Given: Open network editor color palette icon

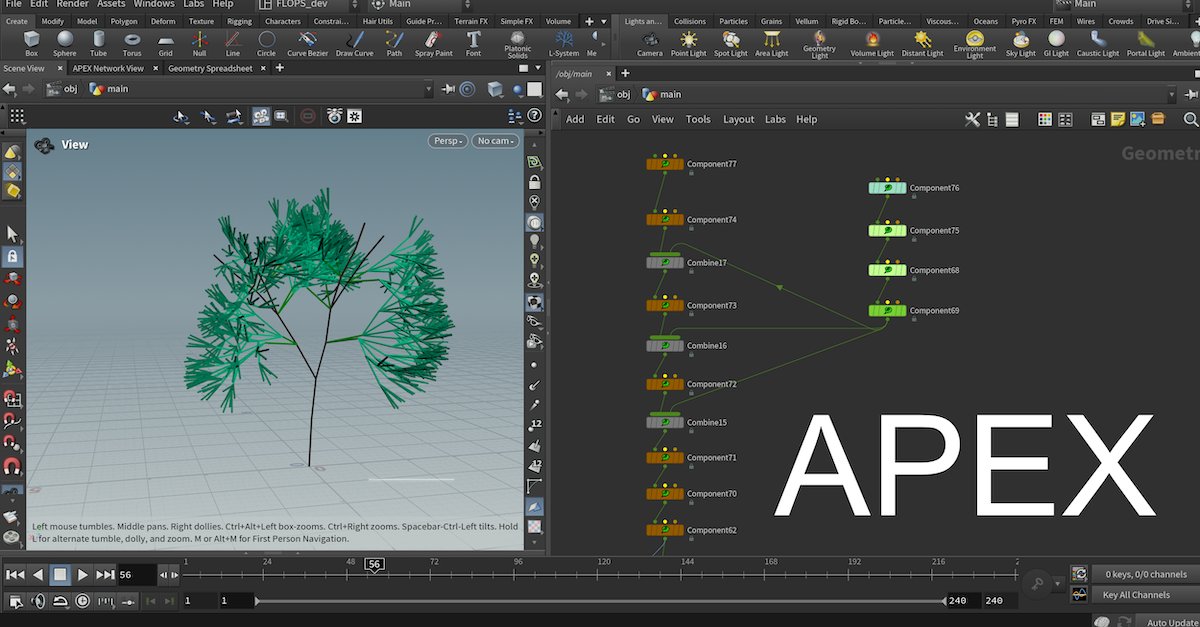Looking at the screenshot, I should click(1044, 119).
